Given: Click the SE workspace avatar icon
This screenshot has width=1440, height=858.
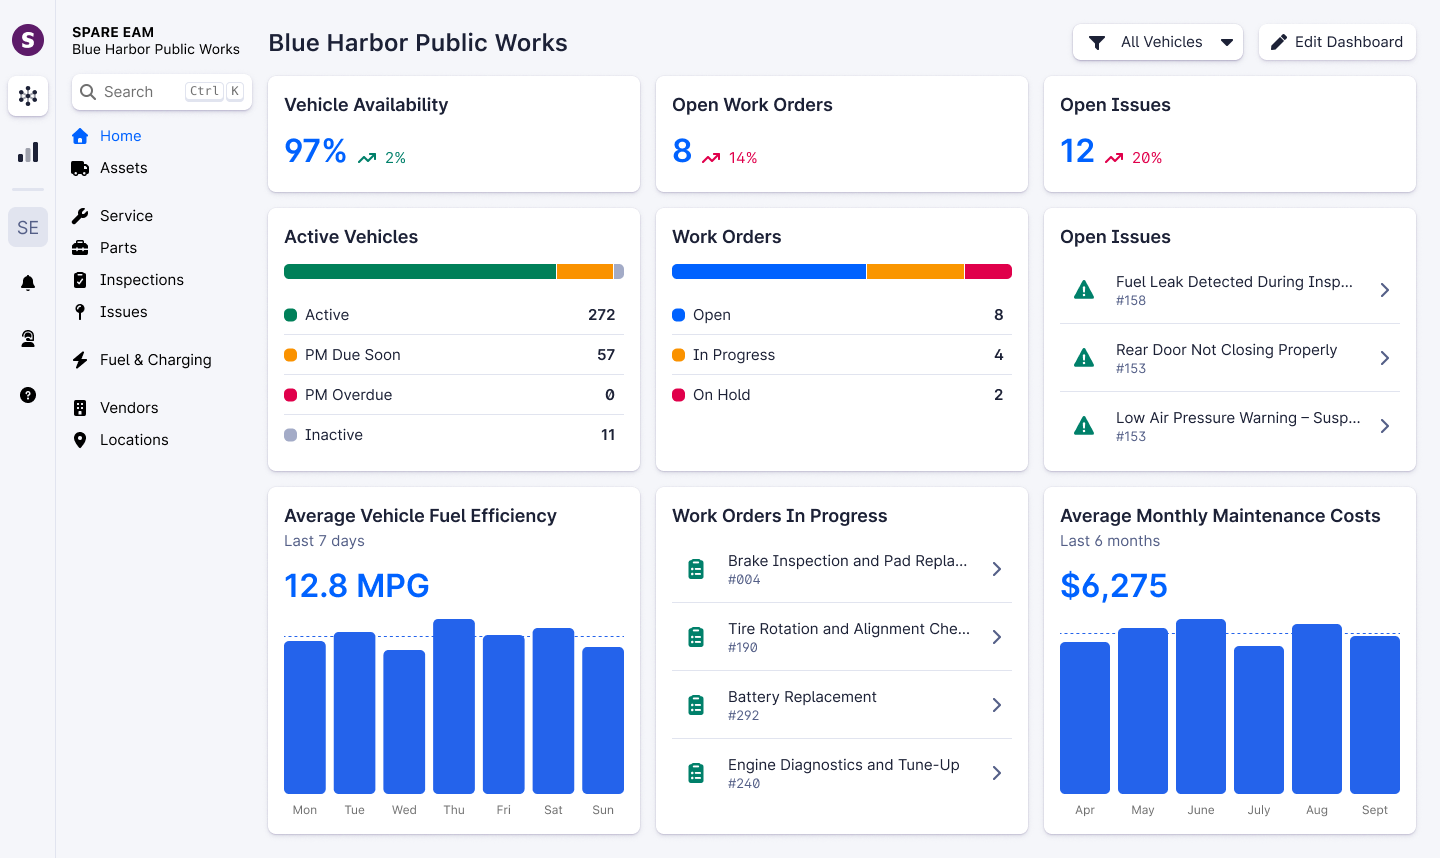Looking at the screenshot, I should [x=27, y=227].
